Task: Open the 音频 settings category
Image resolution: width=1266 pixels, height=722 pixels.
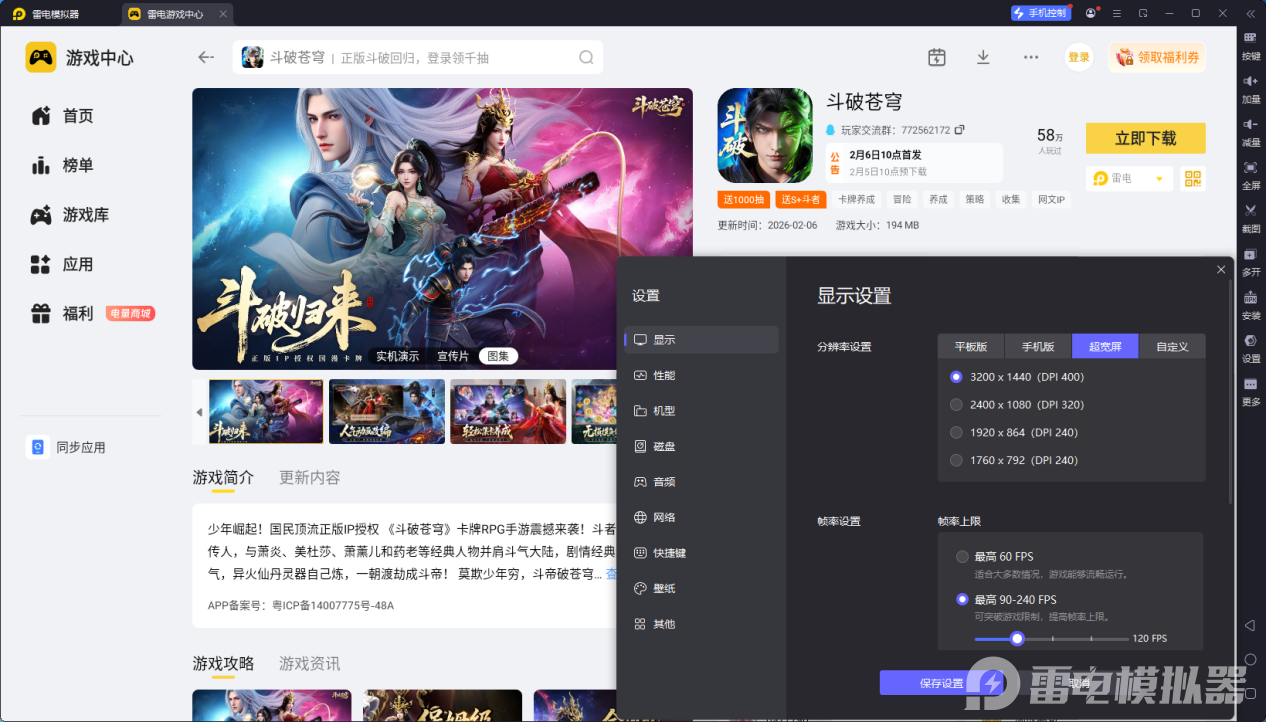Action: pyautogui.click(x=701, y=482)
